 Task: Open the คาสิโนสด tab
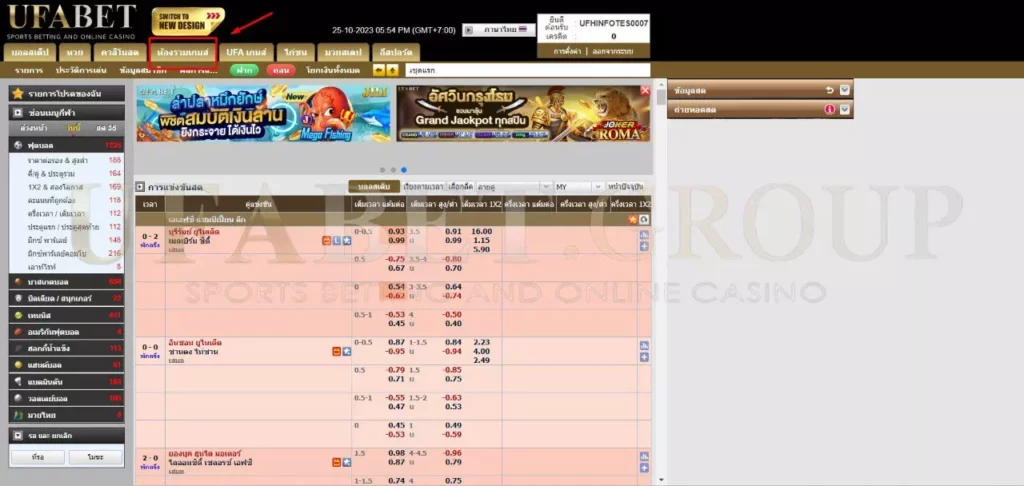tap(118, 51)
